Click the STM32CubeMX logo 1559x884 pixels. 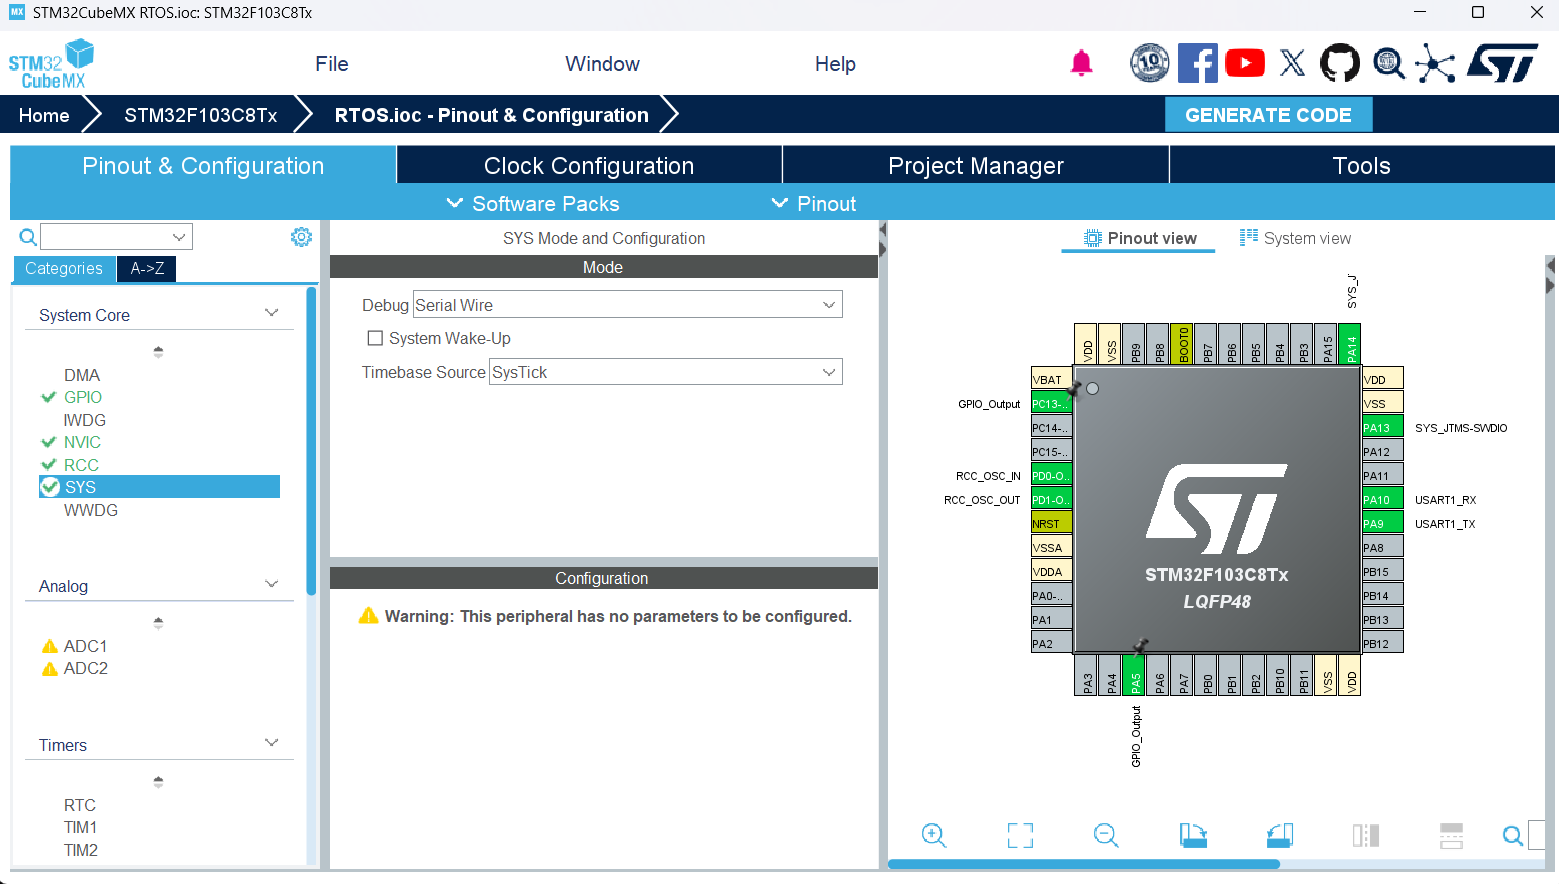click(x=51, y=64)
